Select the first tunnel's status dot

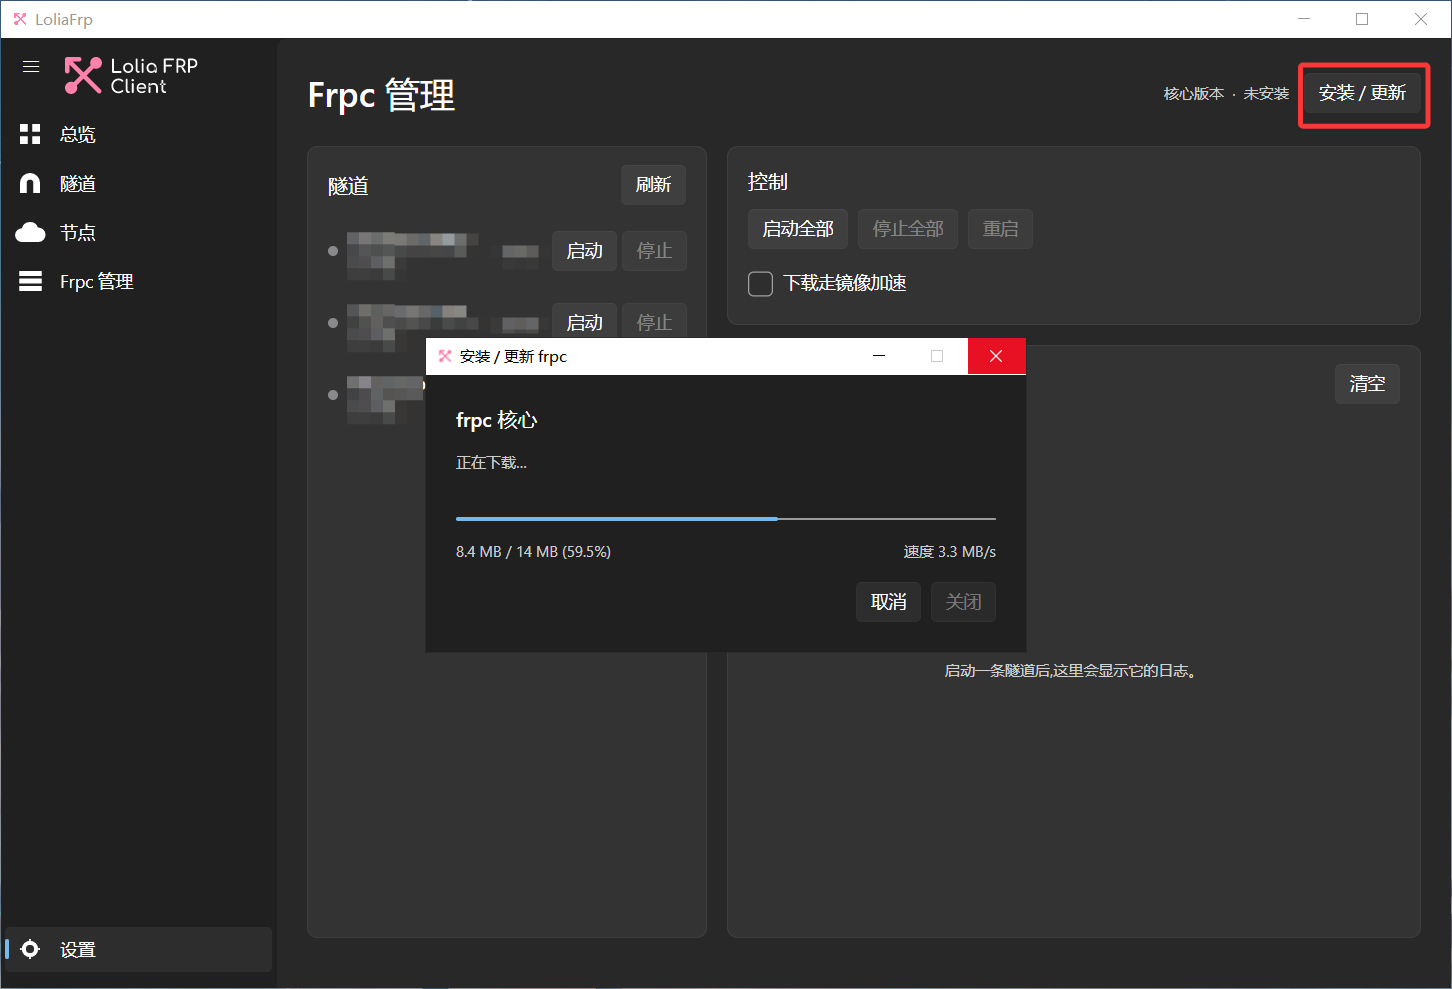point(333,251)
